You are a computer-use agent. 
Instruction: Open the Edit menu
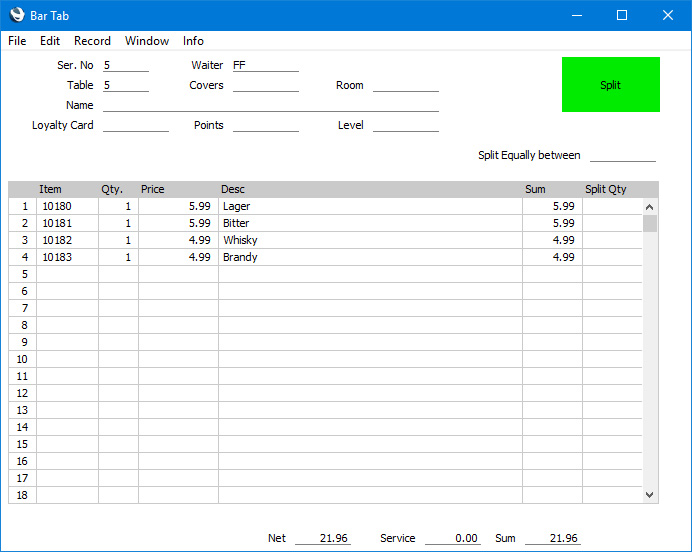pyautogui.click(x=50, y=41)
